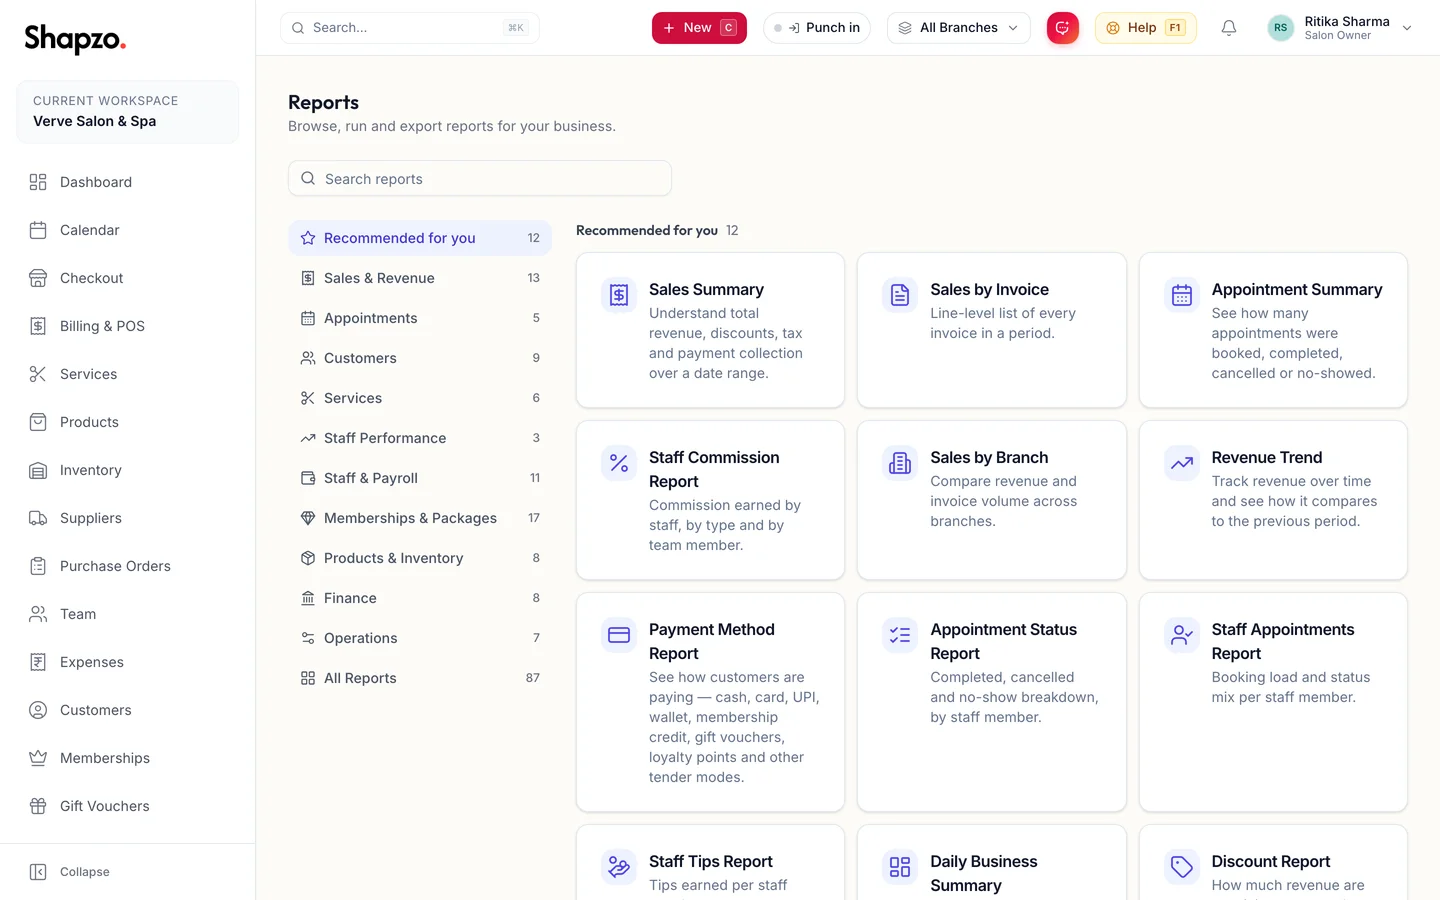The height and width of the screenshot is (900, 1440).
Task: Select the Products & Inventory category
Action: [420, 558]
